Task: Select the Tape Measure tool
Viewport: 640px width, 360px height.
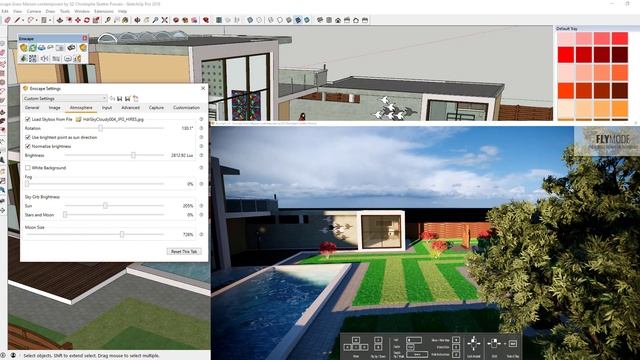Action: [108, 20]
